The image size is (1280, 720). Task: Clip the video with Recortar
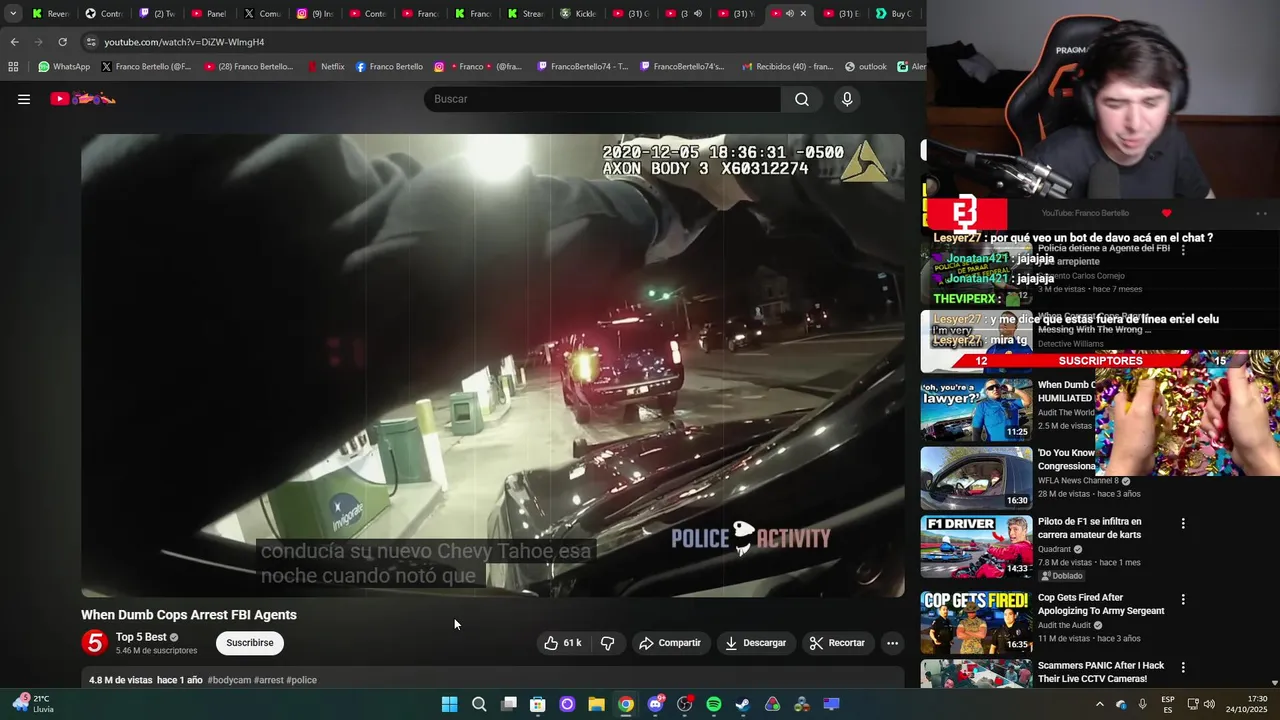[837, 643]
